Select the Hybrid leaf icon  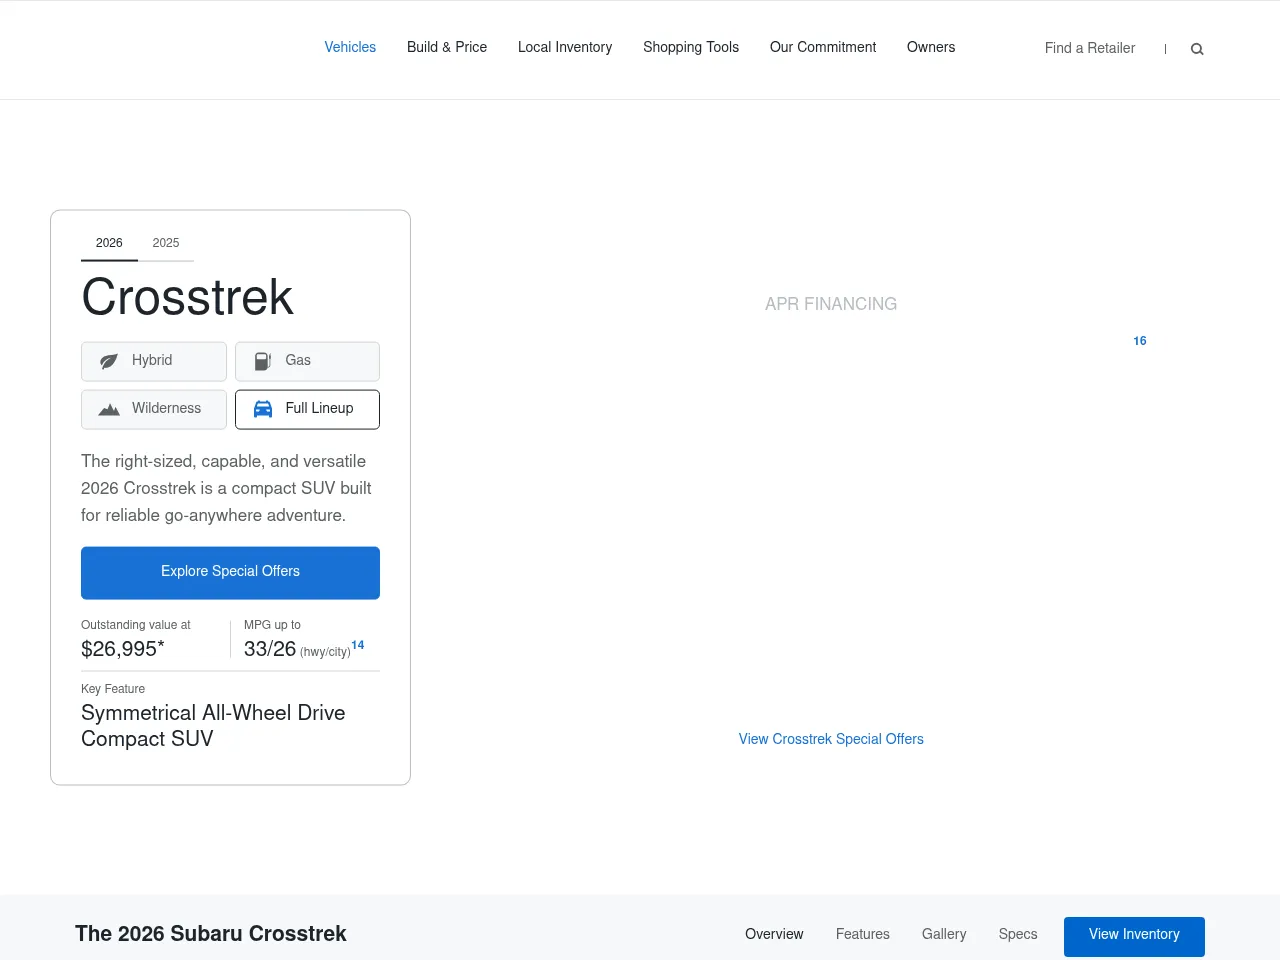point(109,361)
